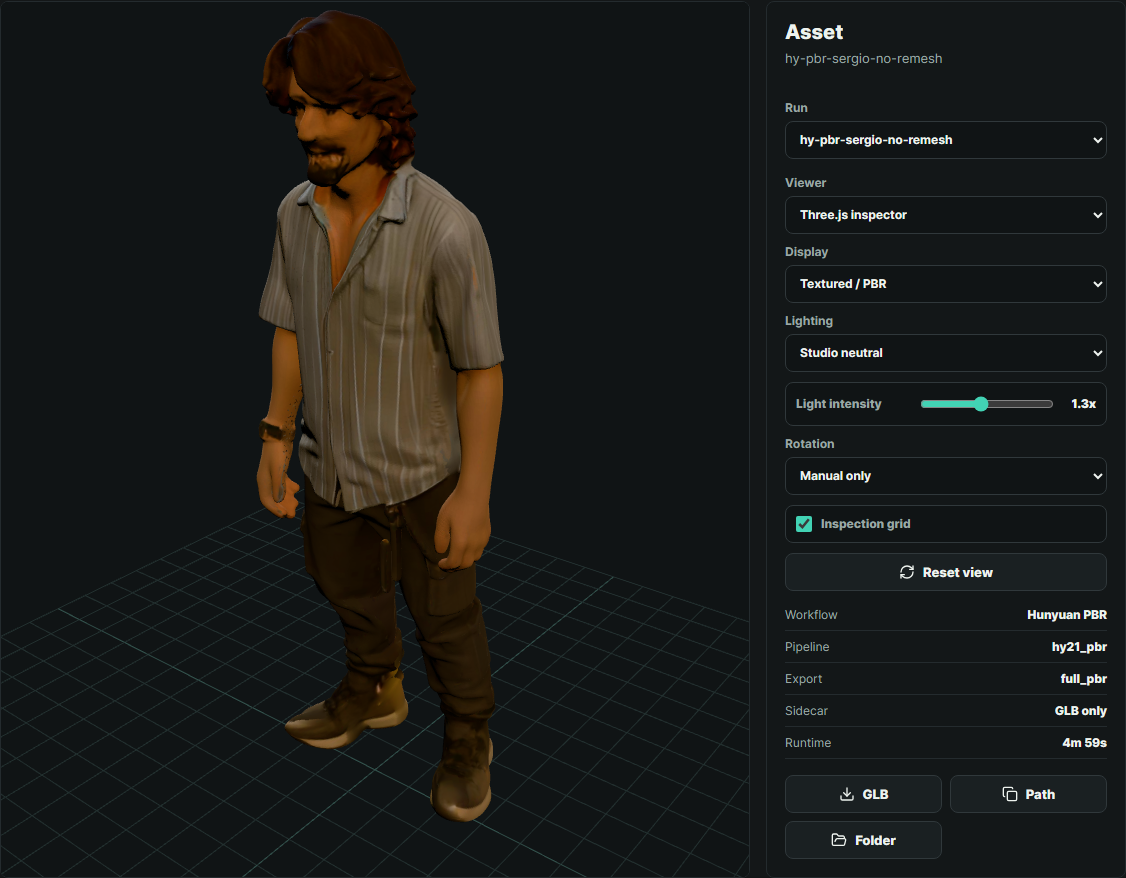
Task: Open the Rotation dropdown Manual only
Action: pos(945,476)
